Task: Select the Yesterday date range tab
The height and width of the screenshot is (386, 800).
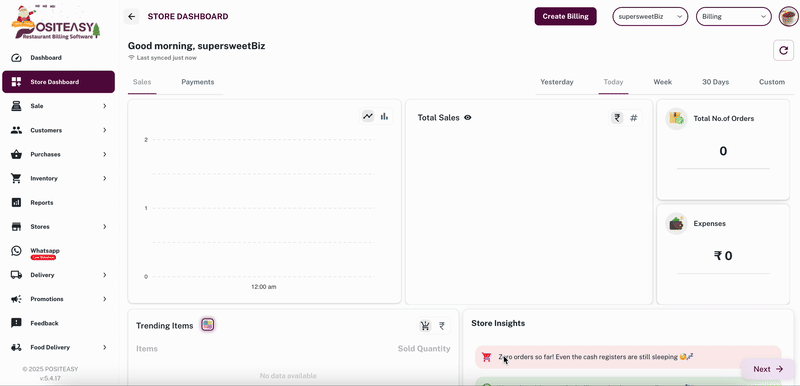Action: point(557,82)
